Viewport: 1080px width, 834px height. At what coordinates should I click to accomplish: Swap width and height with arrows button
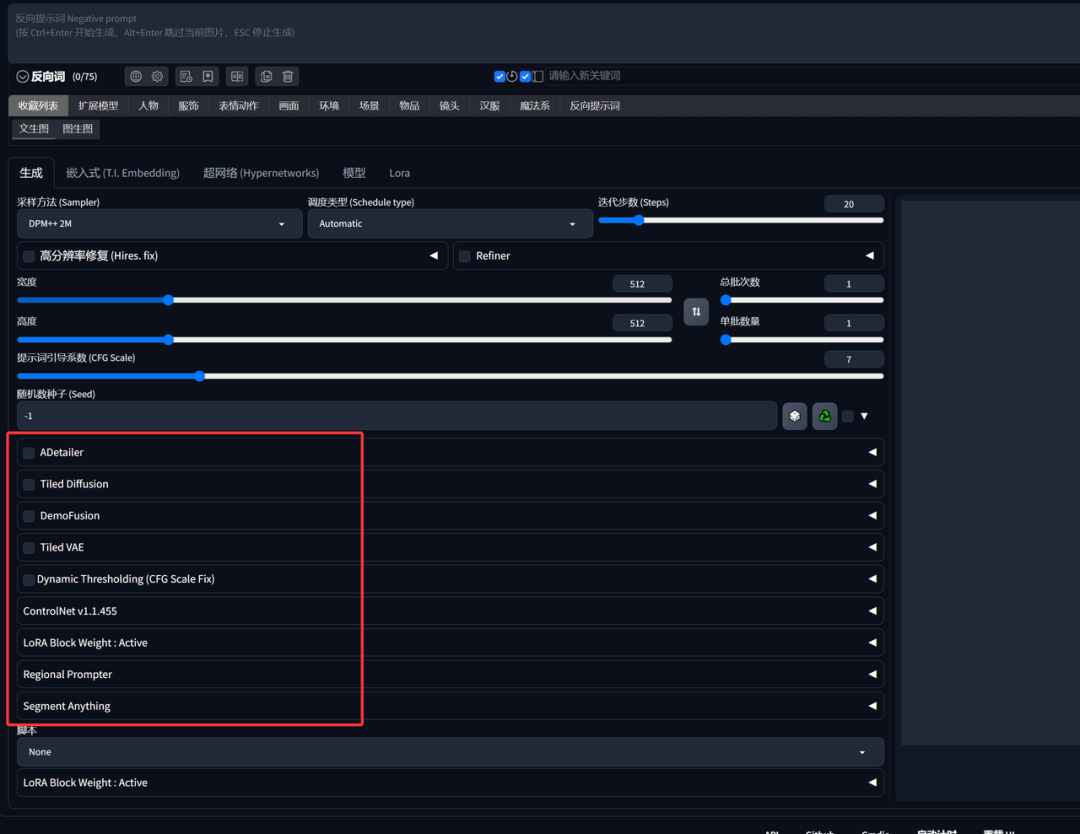[x=696, y=312]
